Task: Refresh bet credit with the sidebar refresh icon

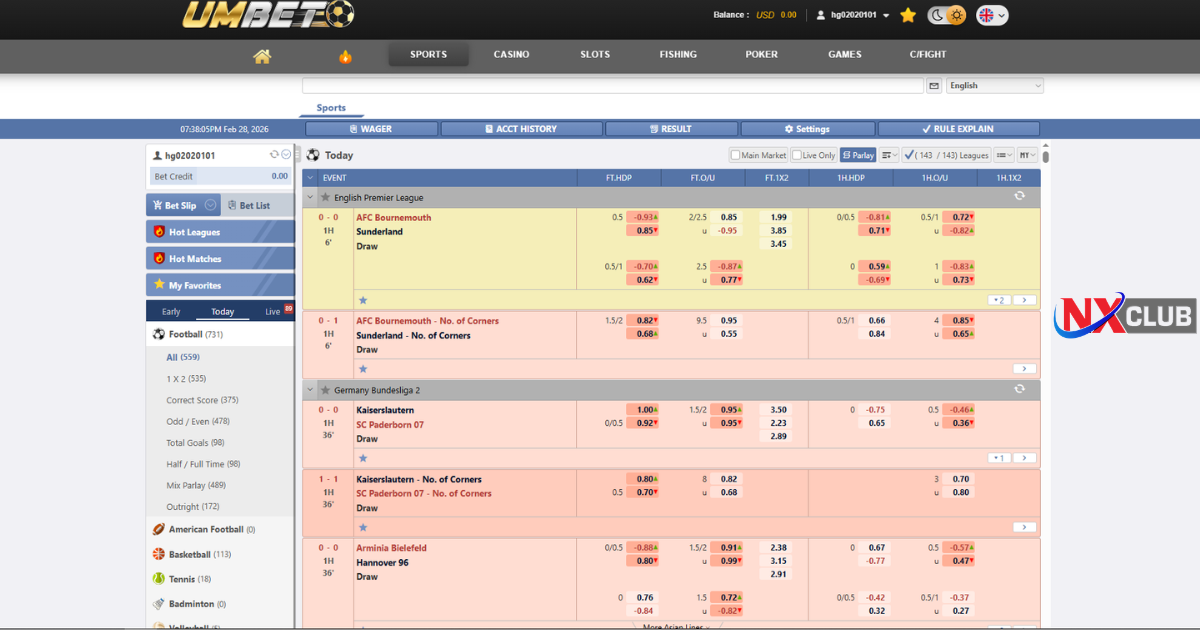Action: (x=274, y=155)
